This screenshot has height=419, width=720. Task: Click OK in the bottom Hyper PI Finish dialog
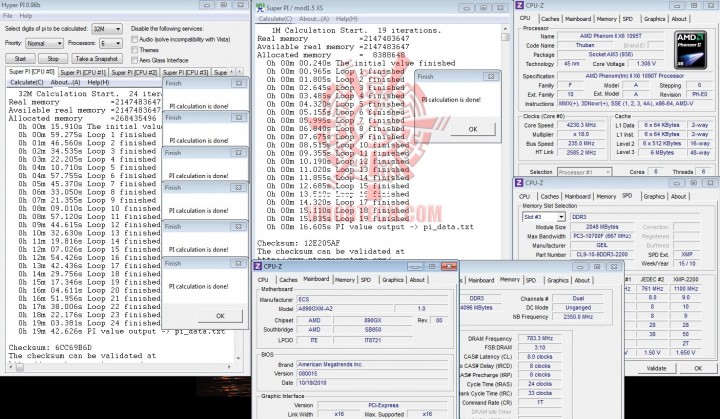pyautogui.click(x=220, y=316)
